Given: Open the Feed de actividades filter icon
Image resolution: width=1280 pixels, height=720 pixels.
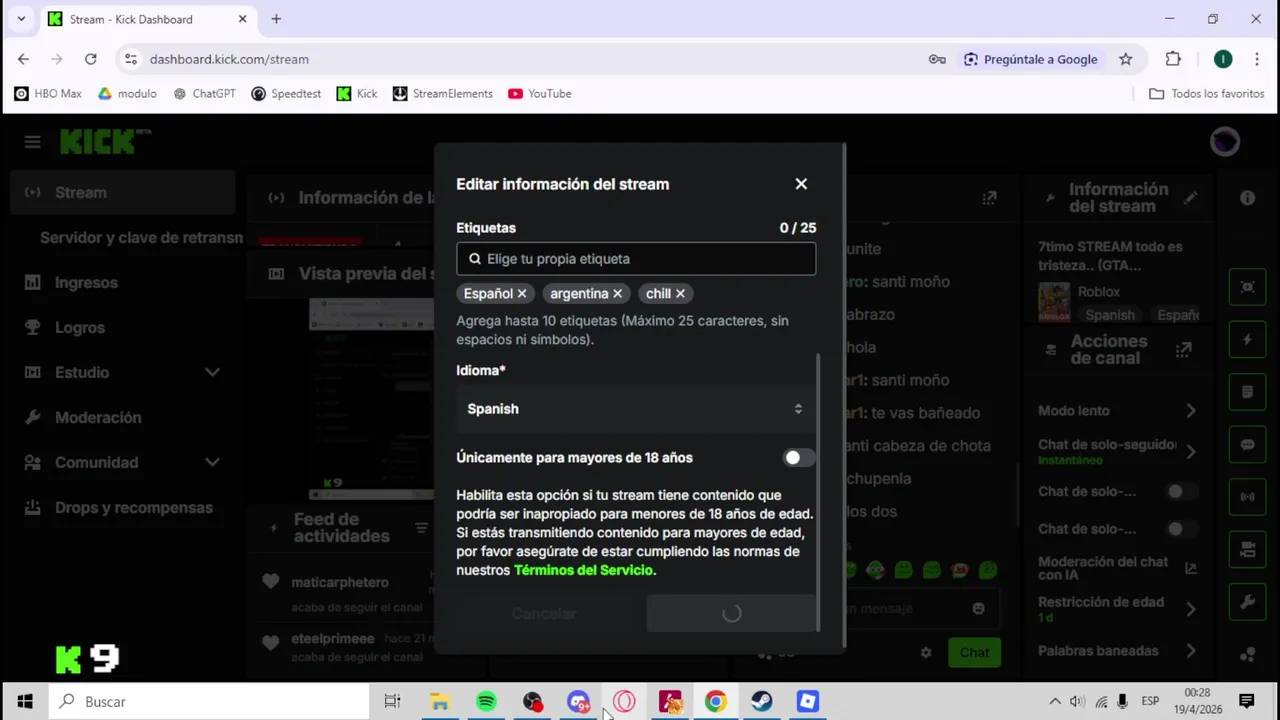Looking at the screenshot, I should pyautogui.click(x=421, y=528).
